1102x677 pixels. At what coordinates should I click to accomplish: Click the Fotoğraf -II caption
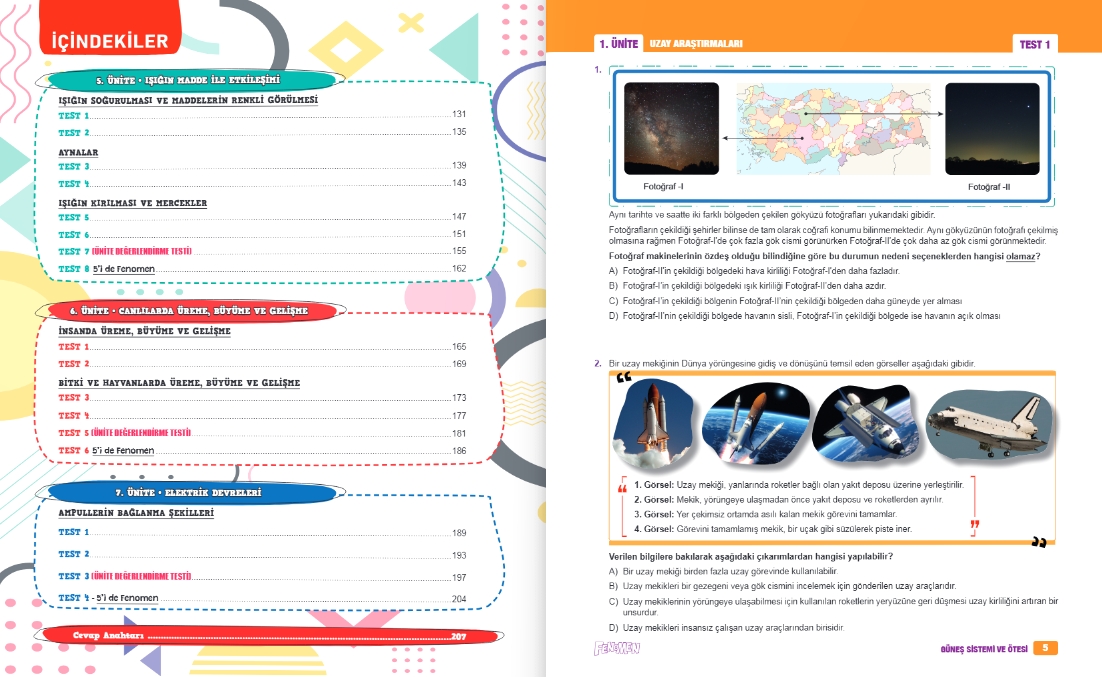[x=989, y=186]
